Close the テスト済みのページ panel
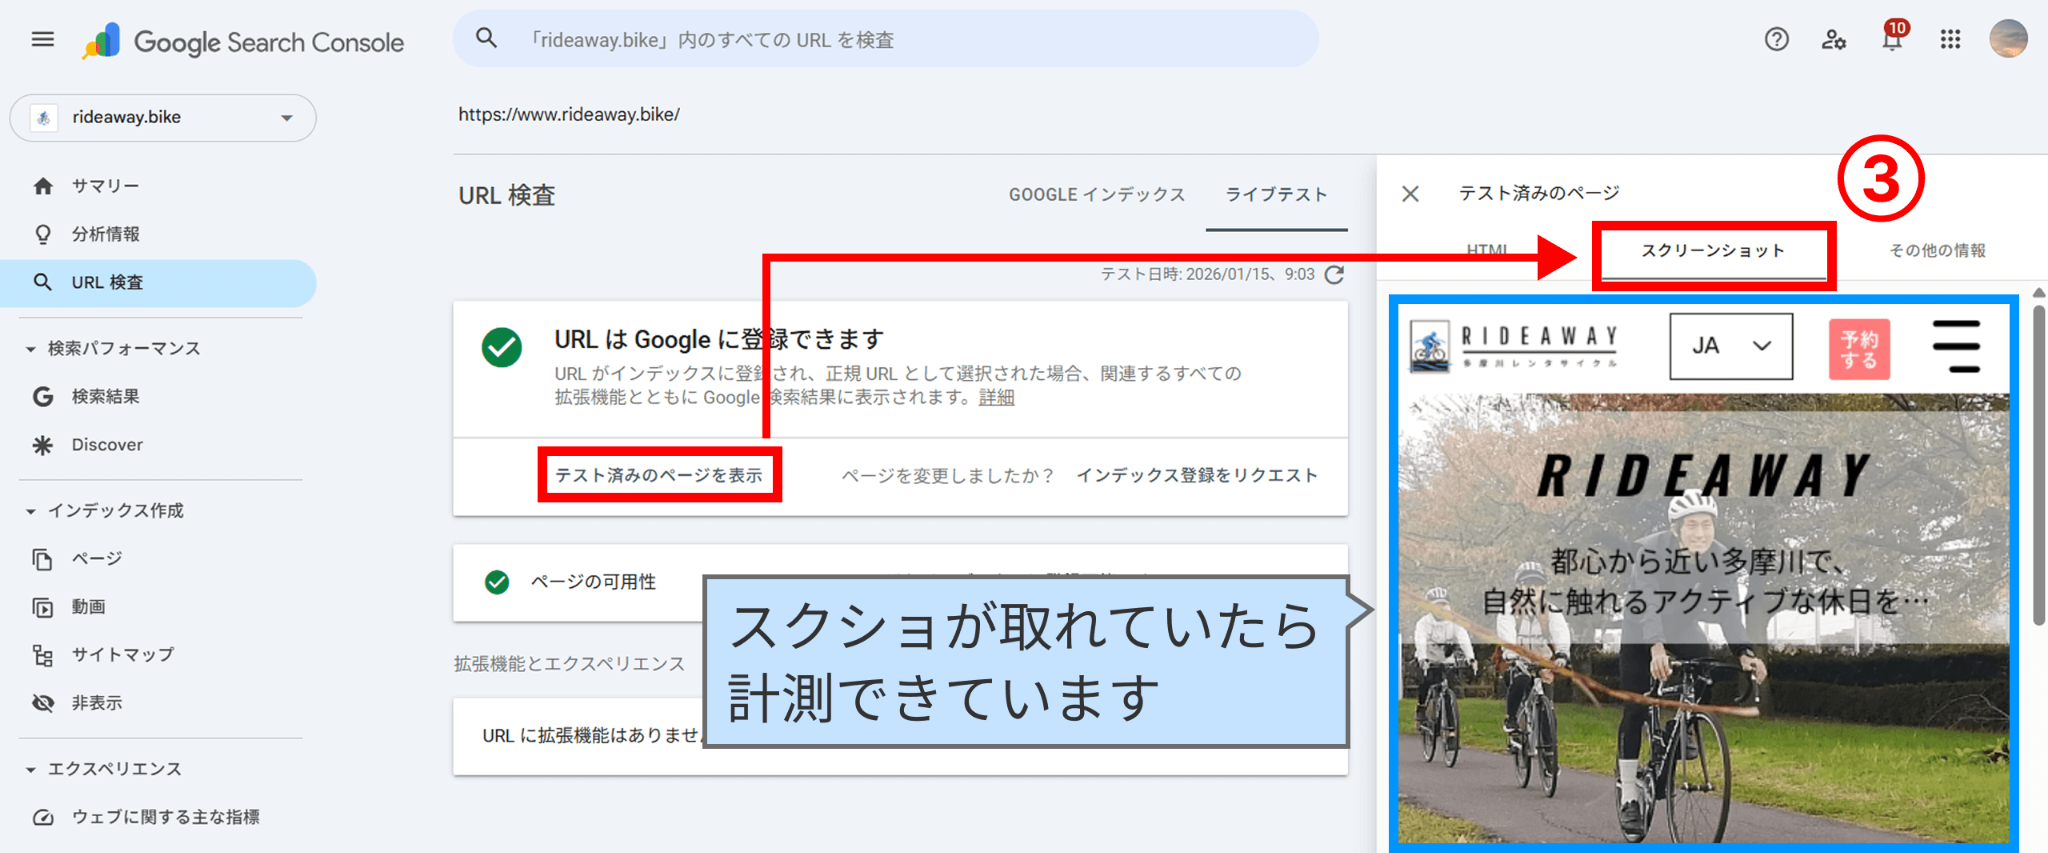 [1410, 194]
